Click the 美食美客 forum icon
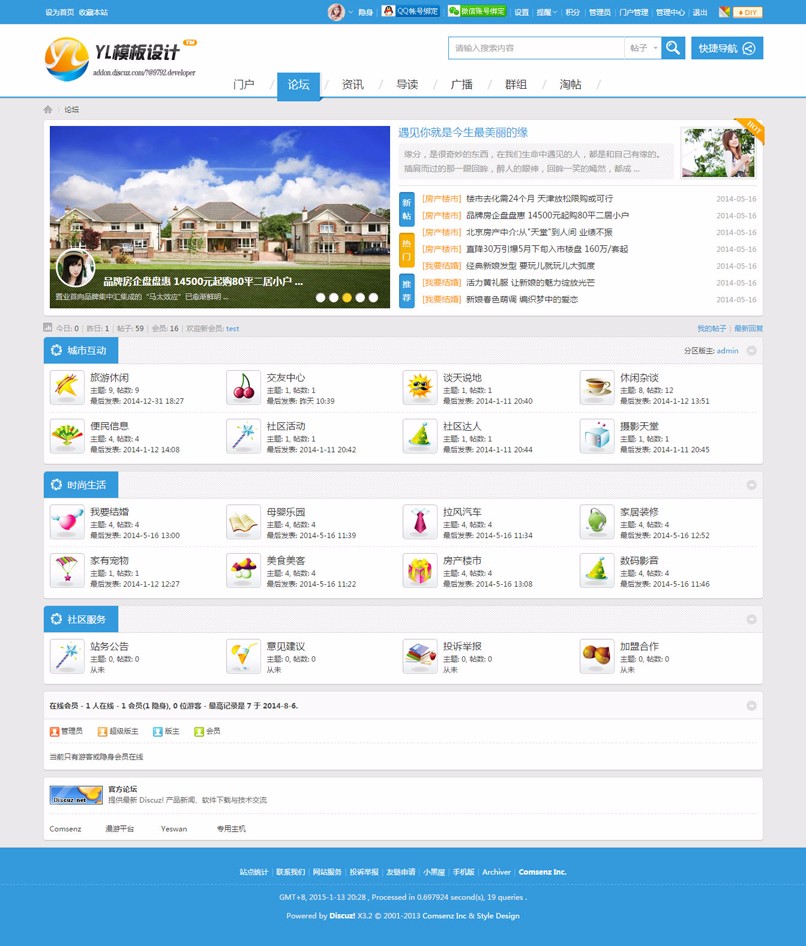This screenshot has width=806, height=946. coord(243,570)
